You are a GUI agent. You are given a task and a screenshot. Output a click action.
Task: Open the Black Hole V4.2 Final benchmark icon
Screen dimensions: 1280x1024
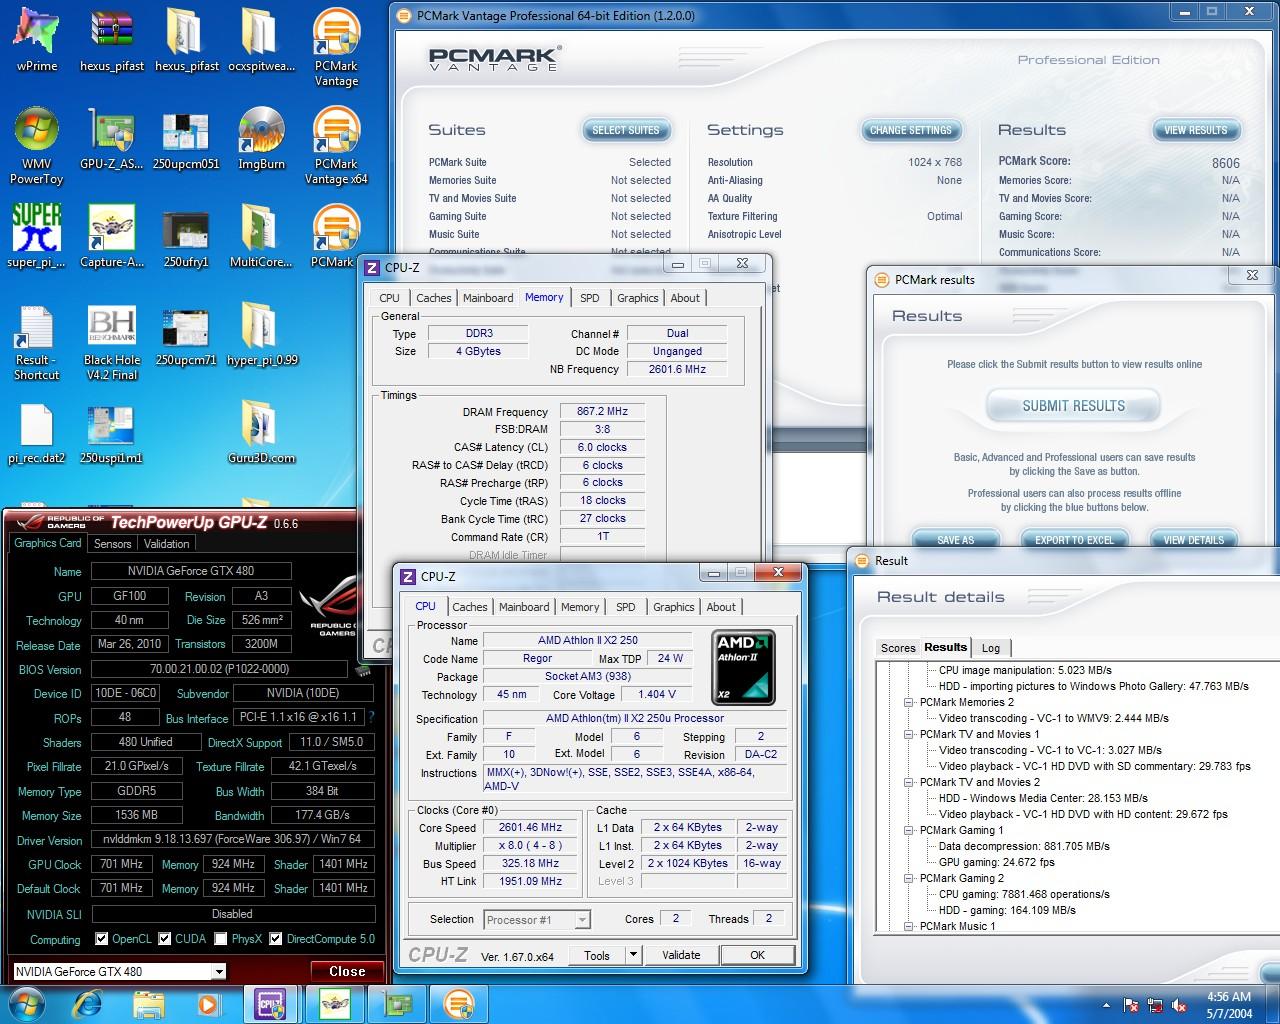point(112,342)
